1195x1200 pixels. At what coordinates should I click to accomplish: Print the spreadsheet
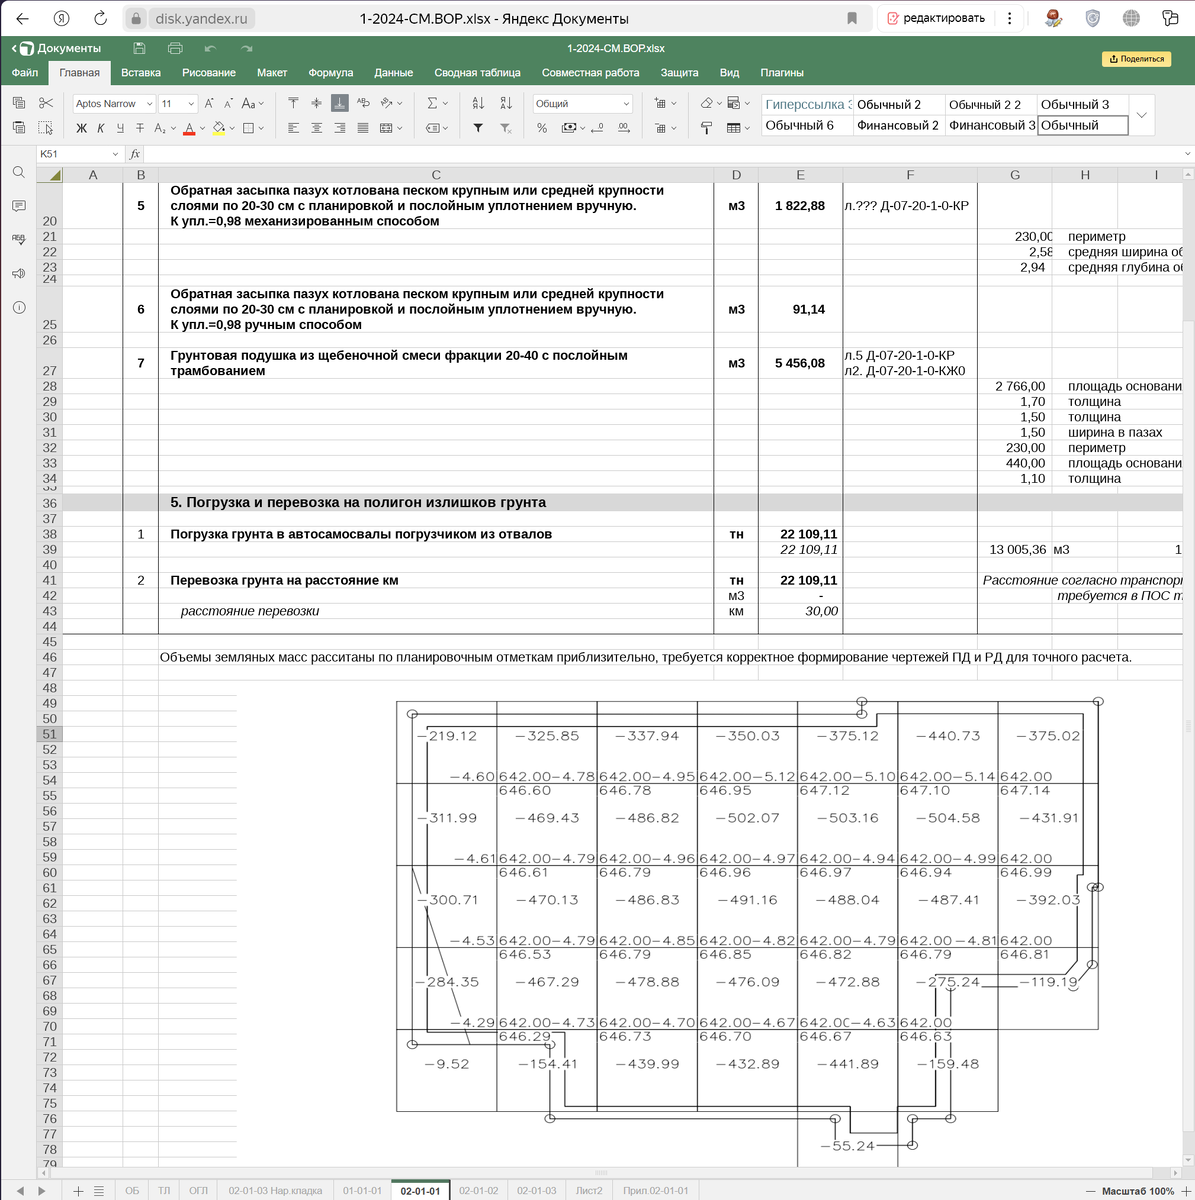tap(175, 48)
